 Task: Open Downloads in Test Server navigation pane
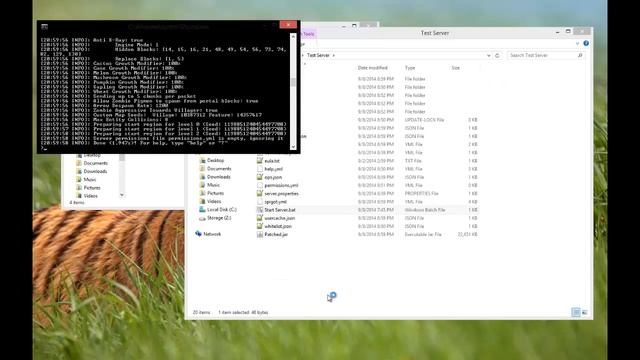tap(218, 177)
